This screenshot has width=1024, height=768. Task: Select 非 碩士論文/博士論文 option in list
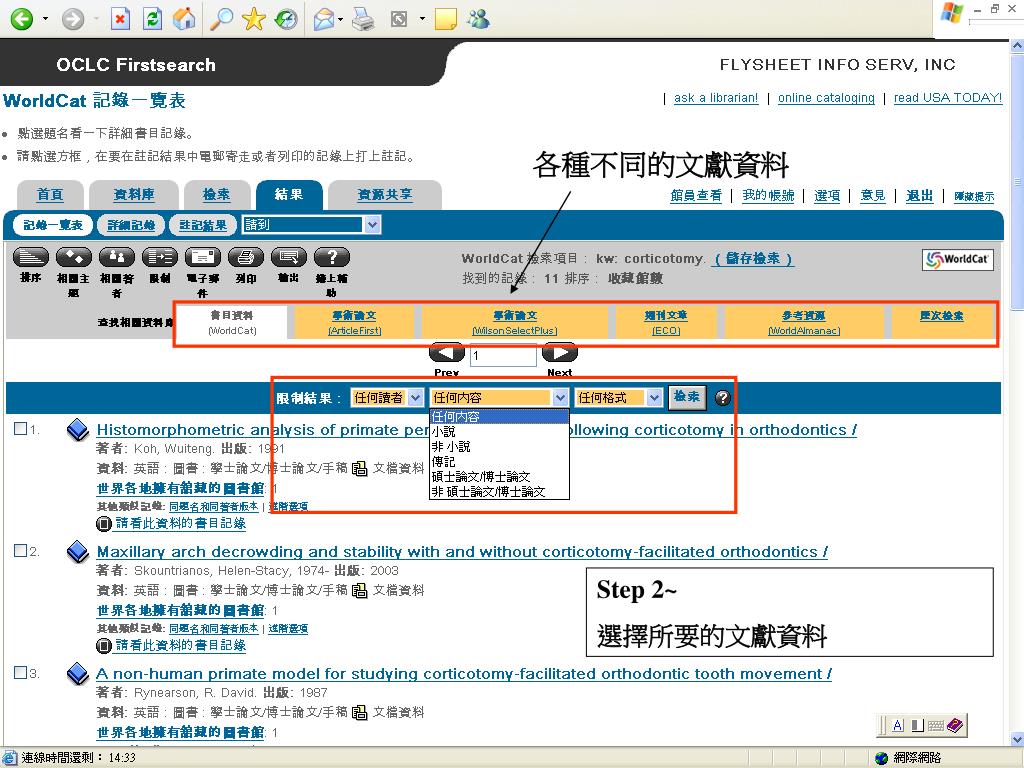pos(499,492)
